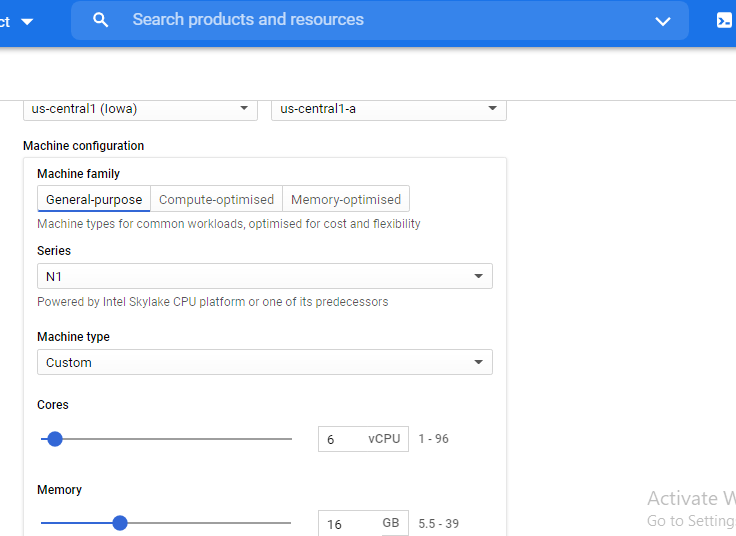Select the General-purpose machine family tab
The width and height of the screenshot is (736, 536).
pos(94,199)
